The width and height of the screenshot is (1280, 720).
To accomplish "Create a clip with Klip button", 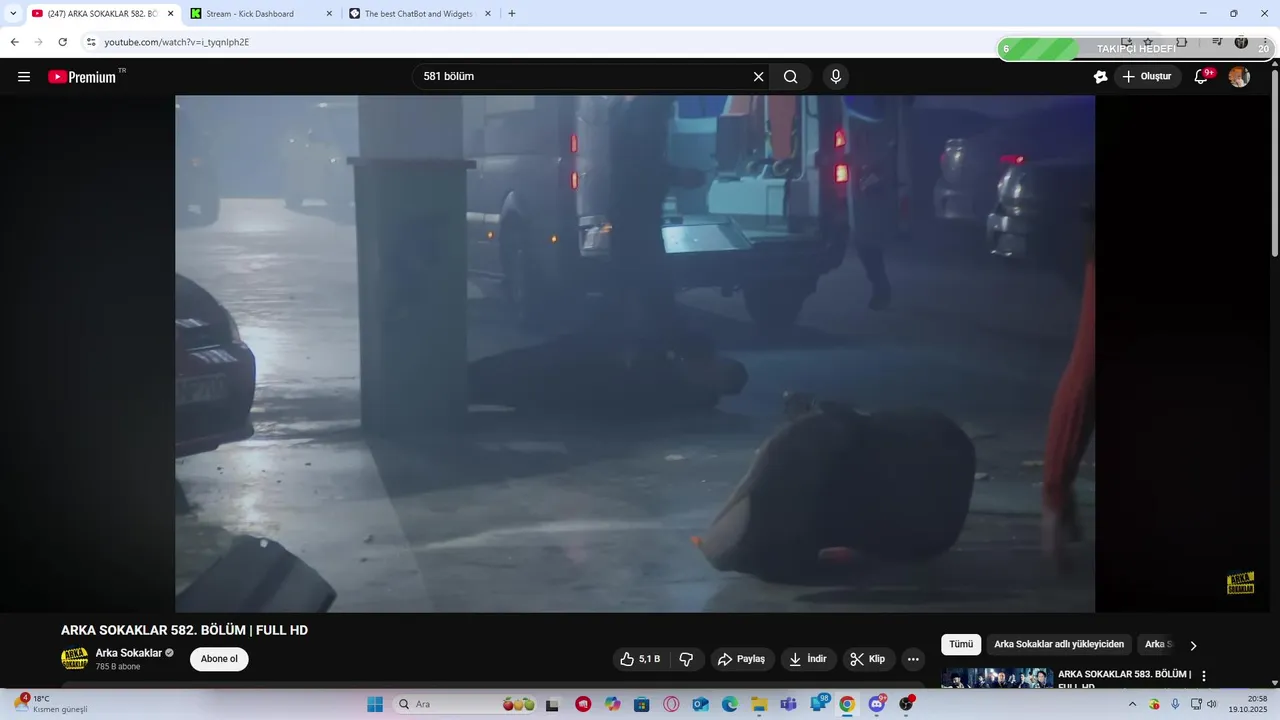I will click(x=868, y=659).
